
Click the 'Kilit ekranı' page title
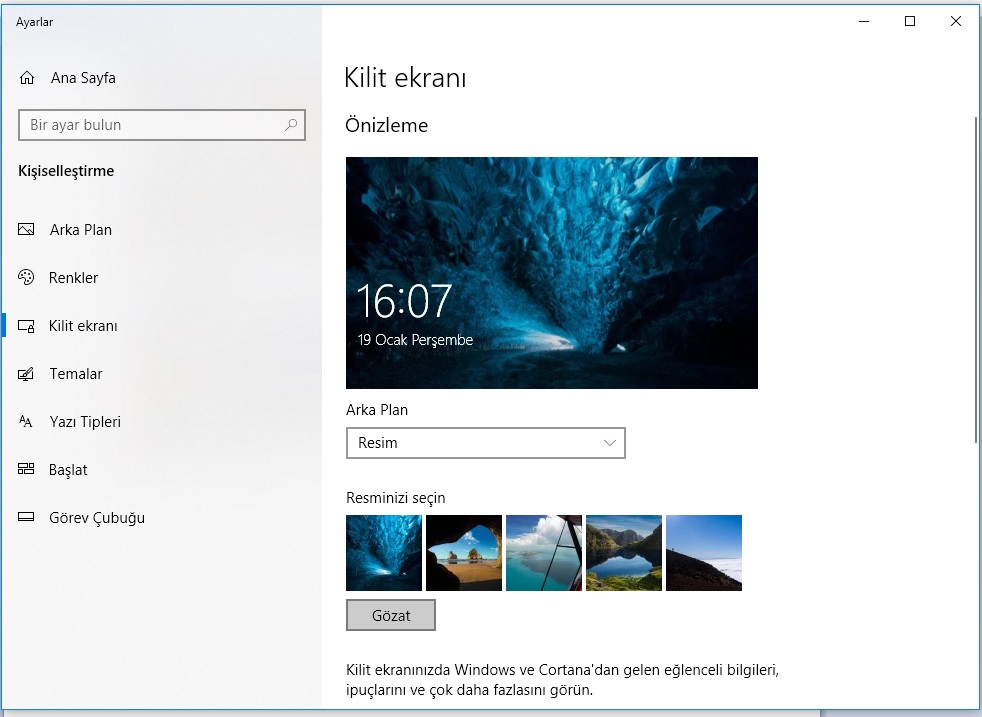[405, 78]
